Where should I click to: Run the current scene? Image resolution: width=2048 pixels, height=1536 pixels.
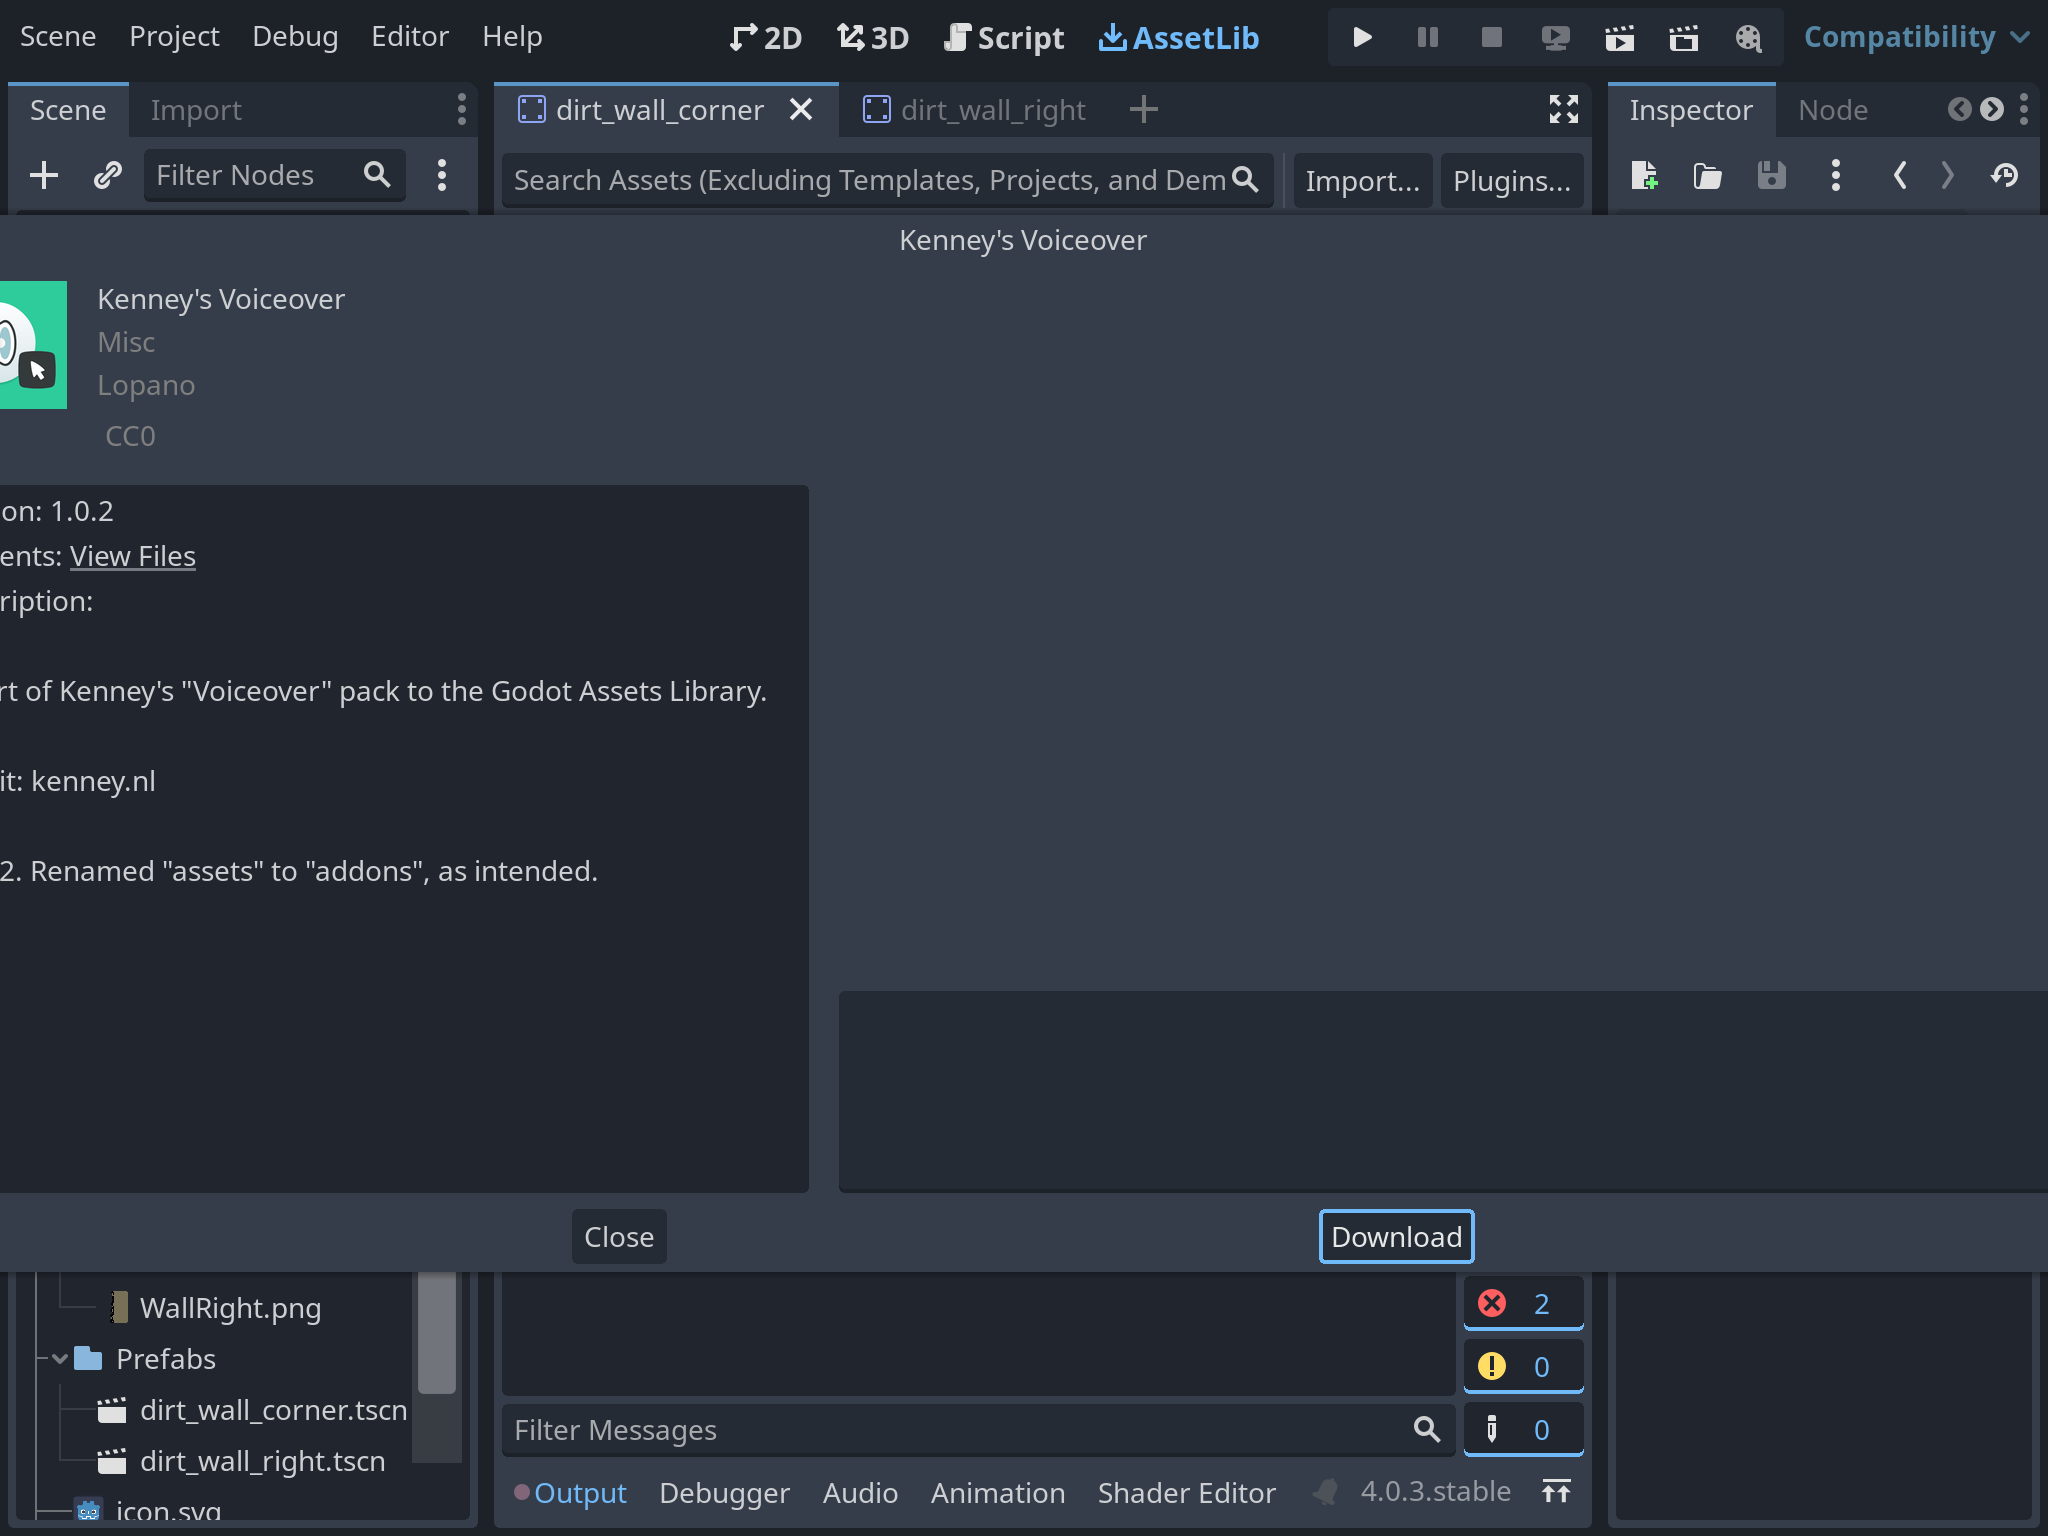[x=1620, y=37]
